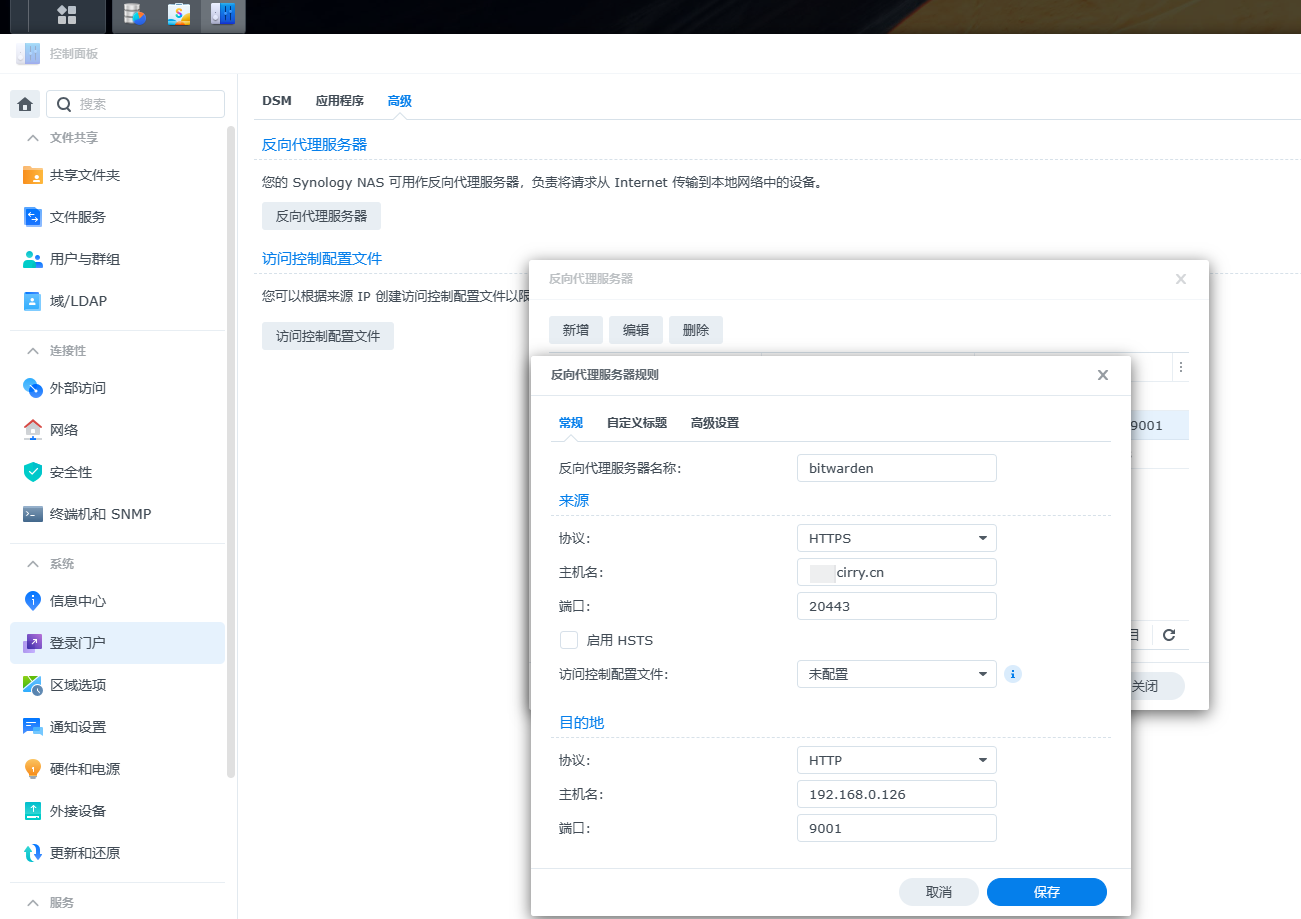The image size is (1301, 919).
Task: Open the Security (安全性) shield icon
Action: [x=33, y=472]
